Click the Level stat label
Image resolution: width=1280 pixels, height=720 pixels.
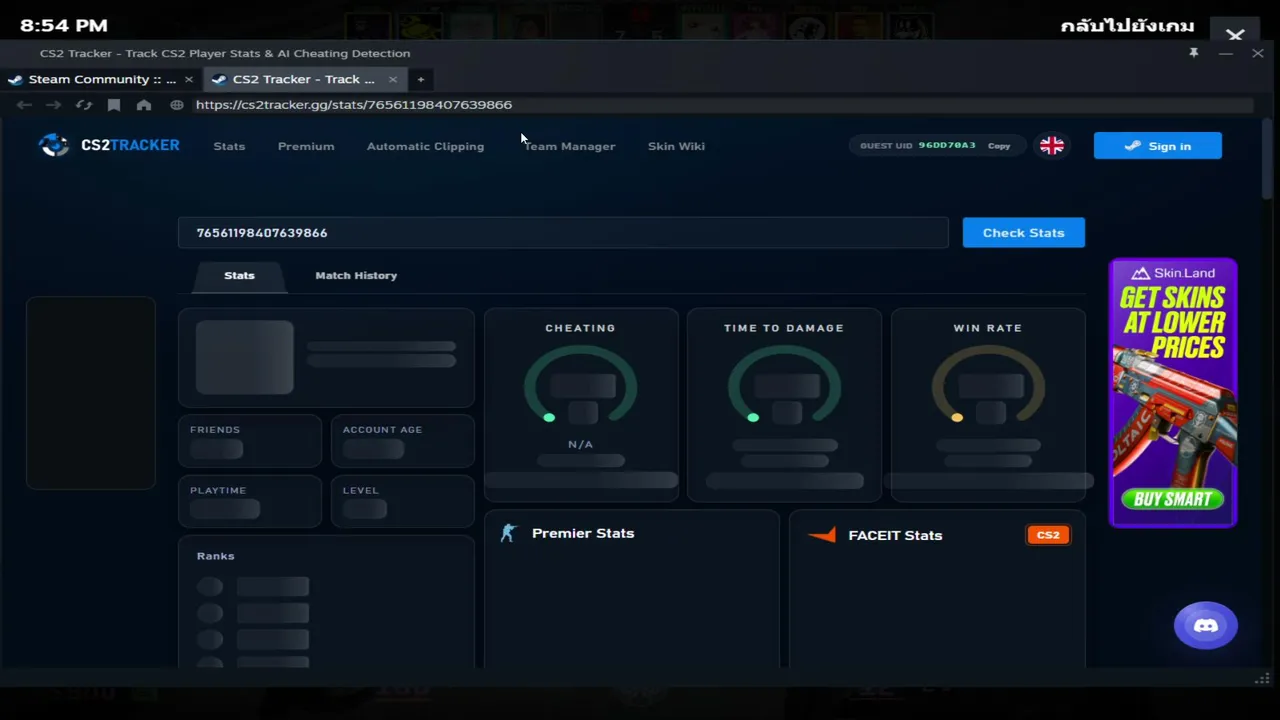click(361, 491)
